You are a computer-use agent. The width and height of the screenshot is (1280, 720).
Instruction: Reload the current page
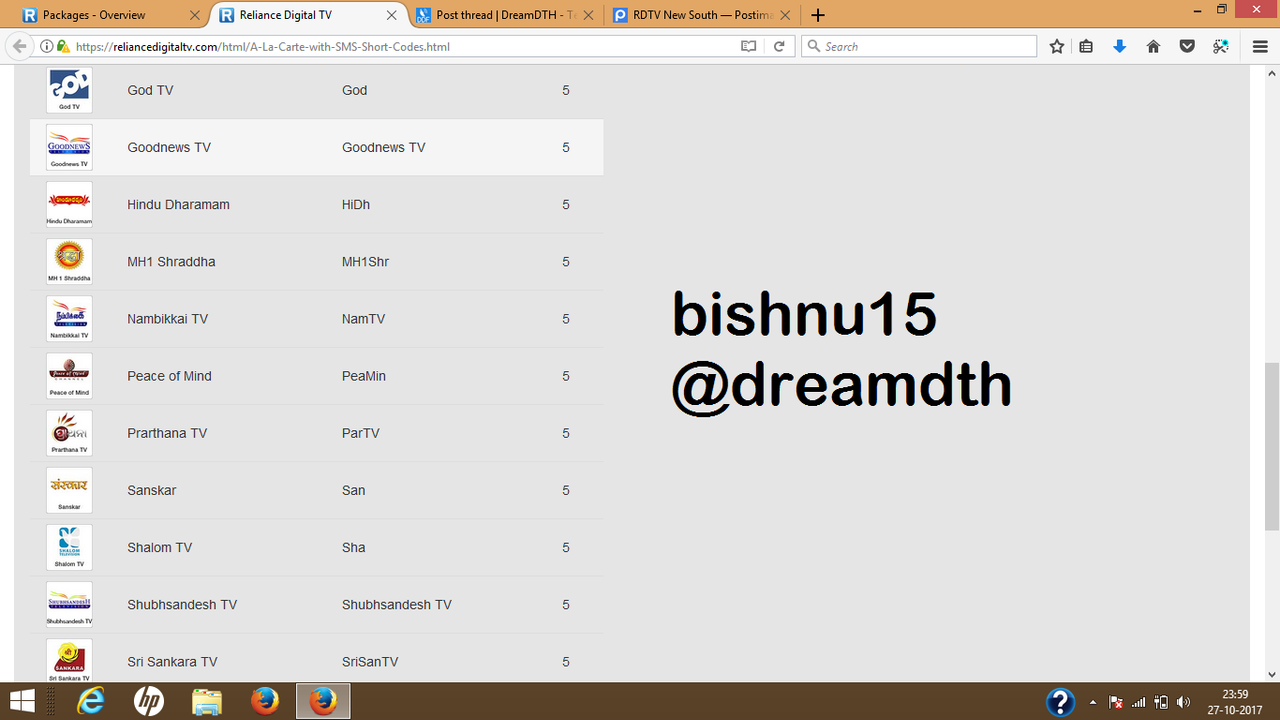[x=779, y=47]
